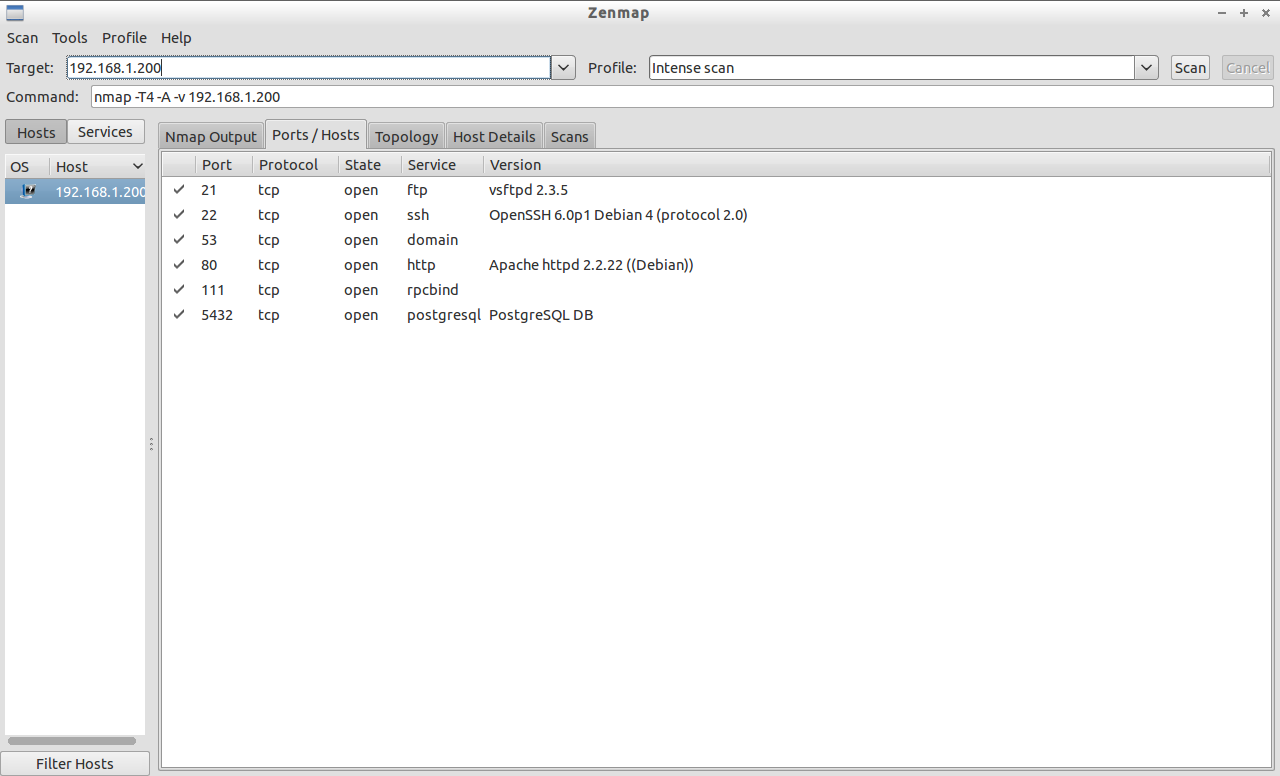The image size is (1280, 776).
Task: Select the Ports / Hosts tab
Action: [315, 134]
